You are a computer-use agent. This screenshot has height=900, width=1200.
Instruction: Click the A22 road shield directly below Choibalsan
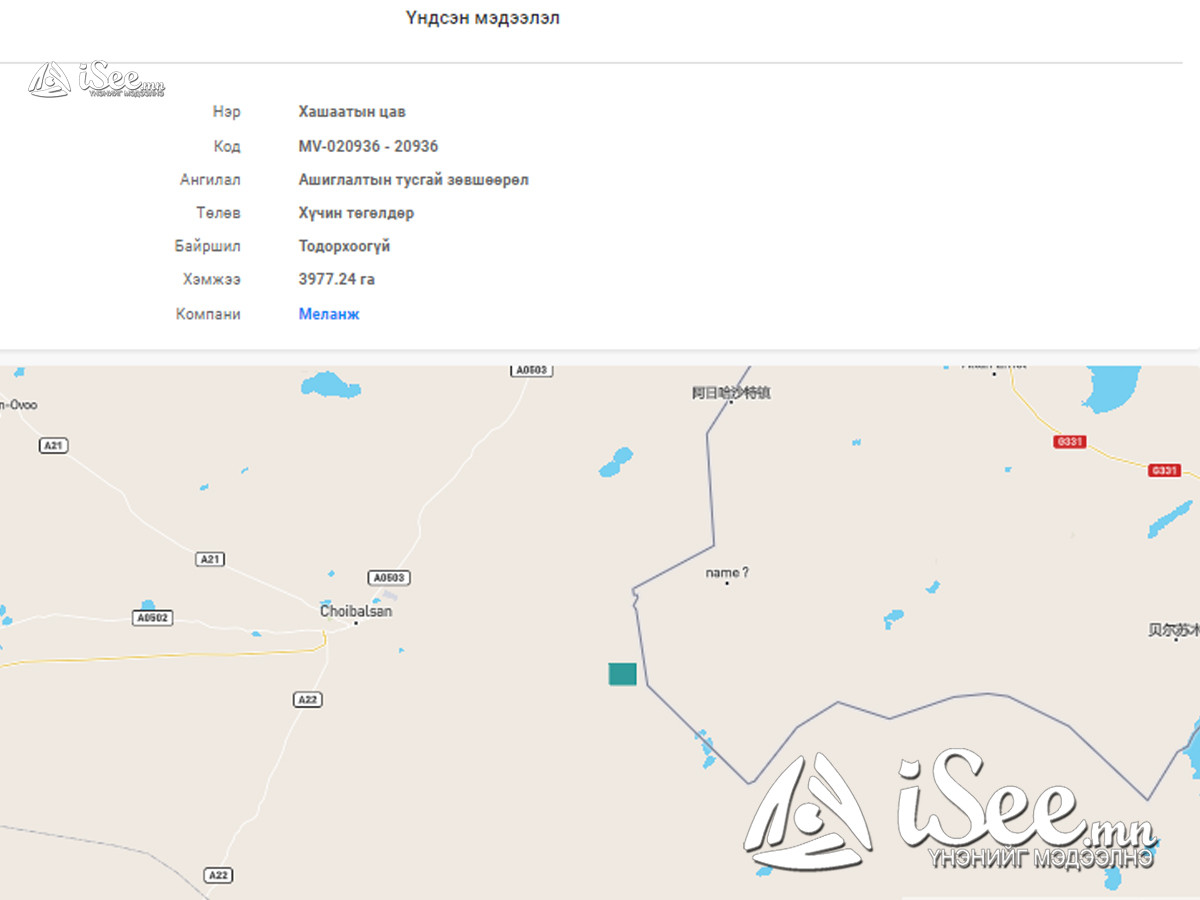pyautogui.click(x=308, y=700)
